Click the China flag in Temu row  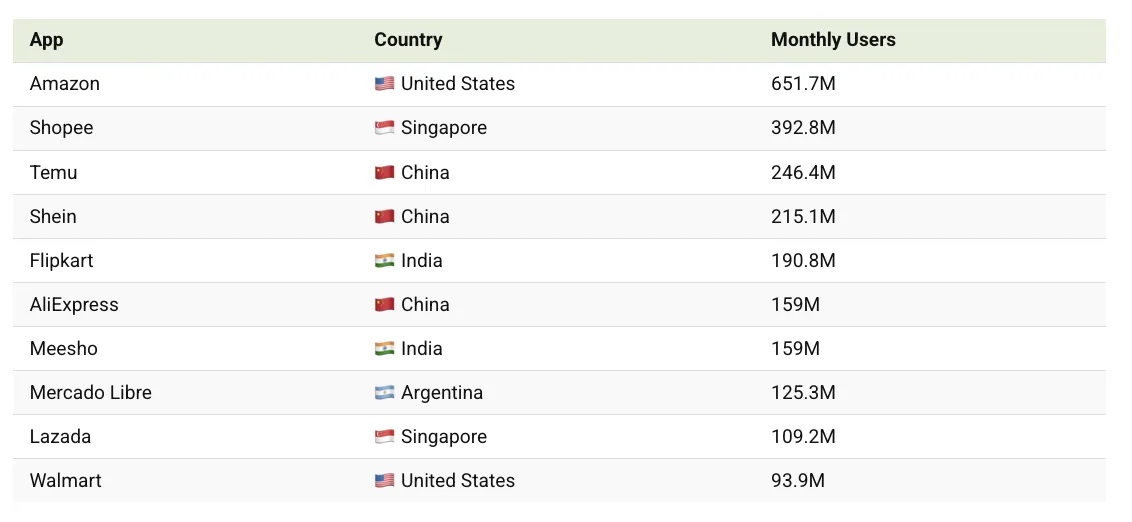[384, 172]
